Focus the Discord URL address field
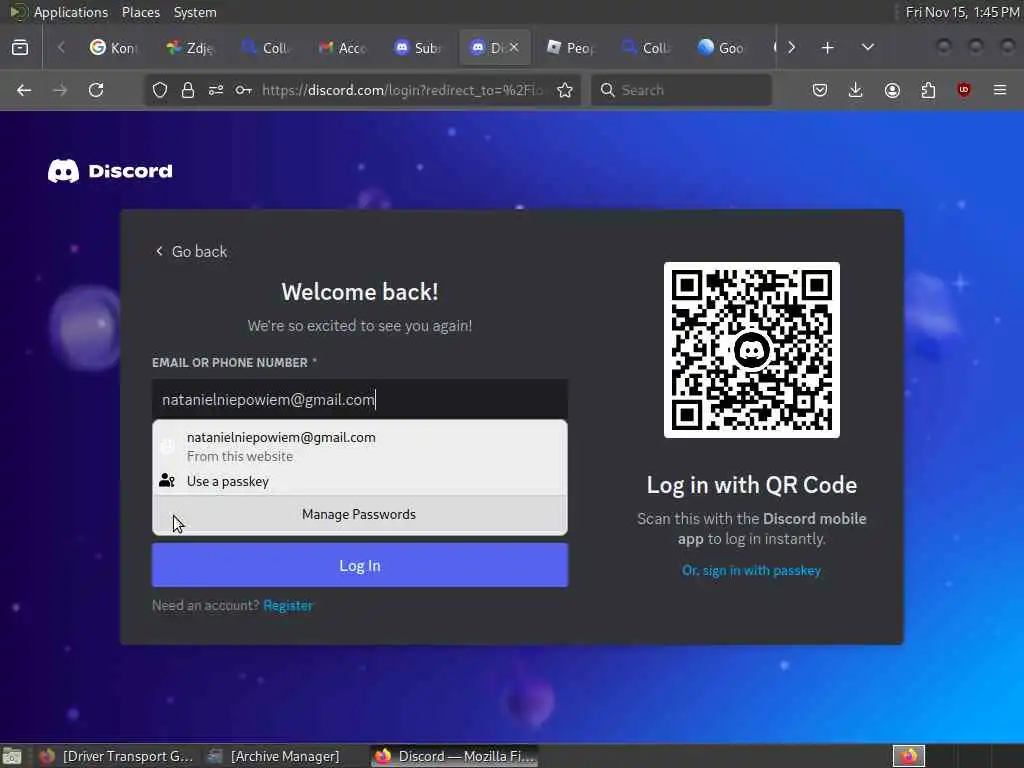The image size is (1024, 768). pyautogui.click(x=402, y=90)
